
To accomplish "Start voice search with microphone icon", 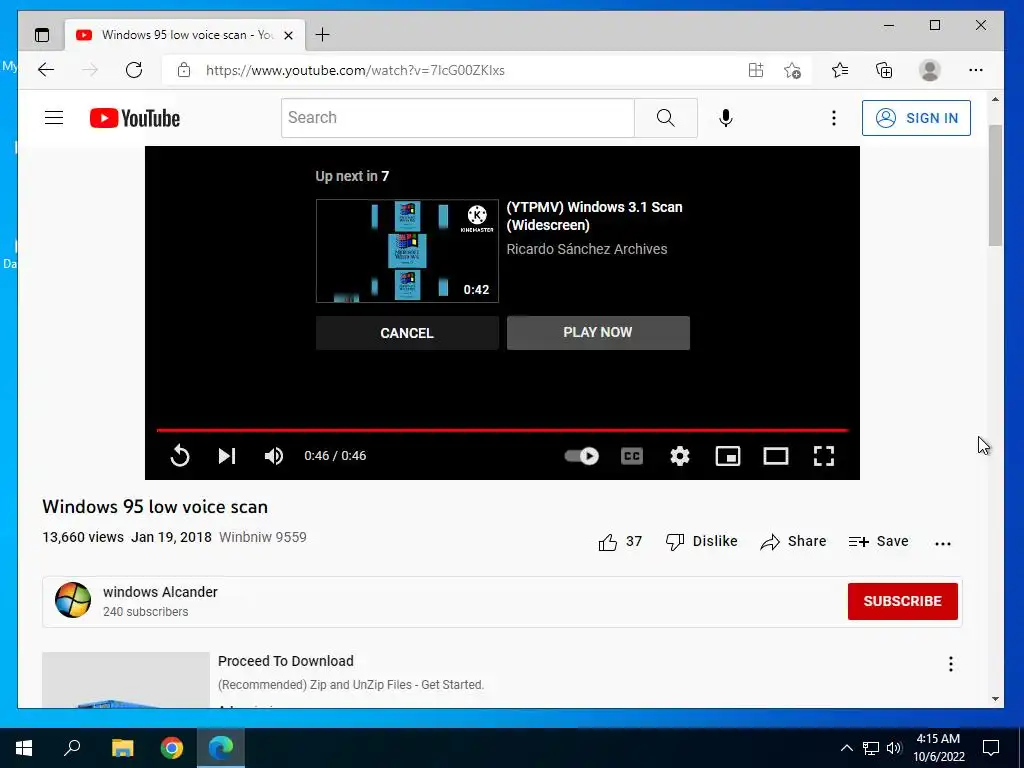I will [x=726, y=118].
